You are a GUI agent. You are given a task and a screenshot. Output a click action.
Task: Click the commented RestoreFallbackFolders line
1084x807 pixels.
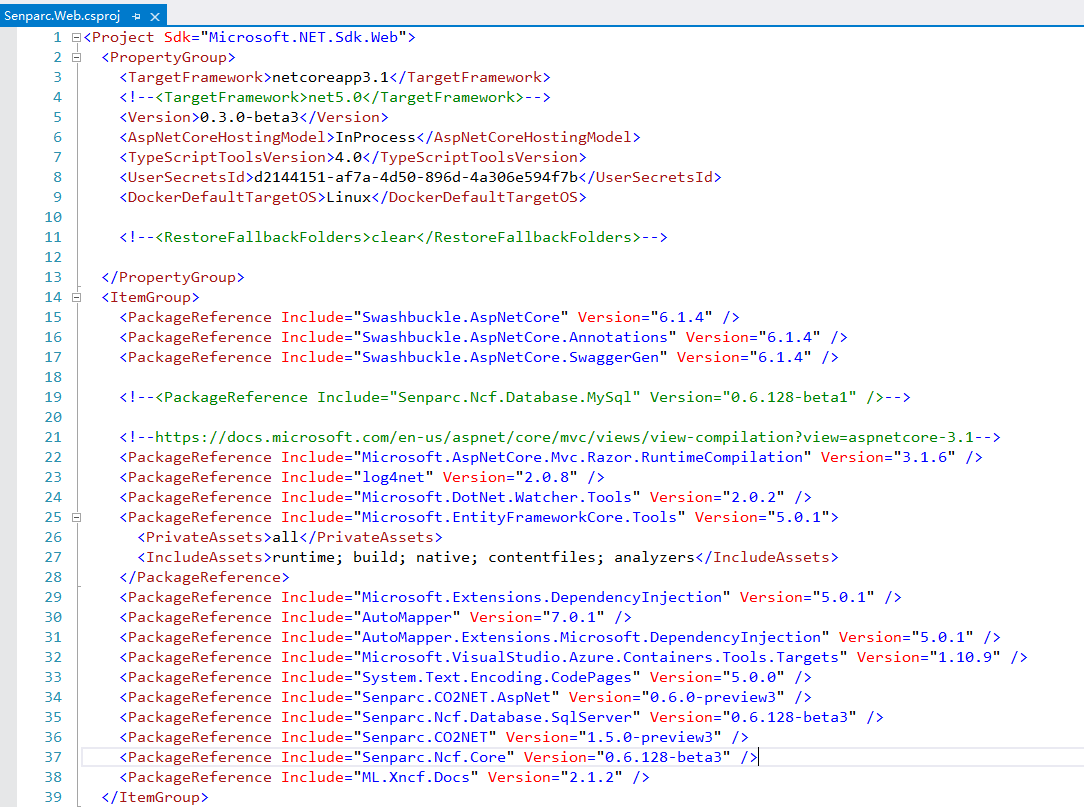click(393, 237)
